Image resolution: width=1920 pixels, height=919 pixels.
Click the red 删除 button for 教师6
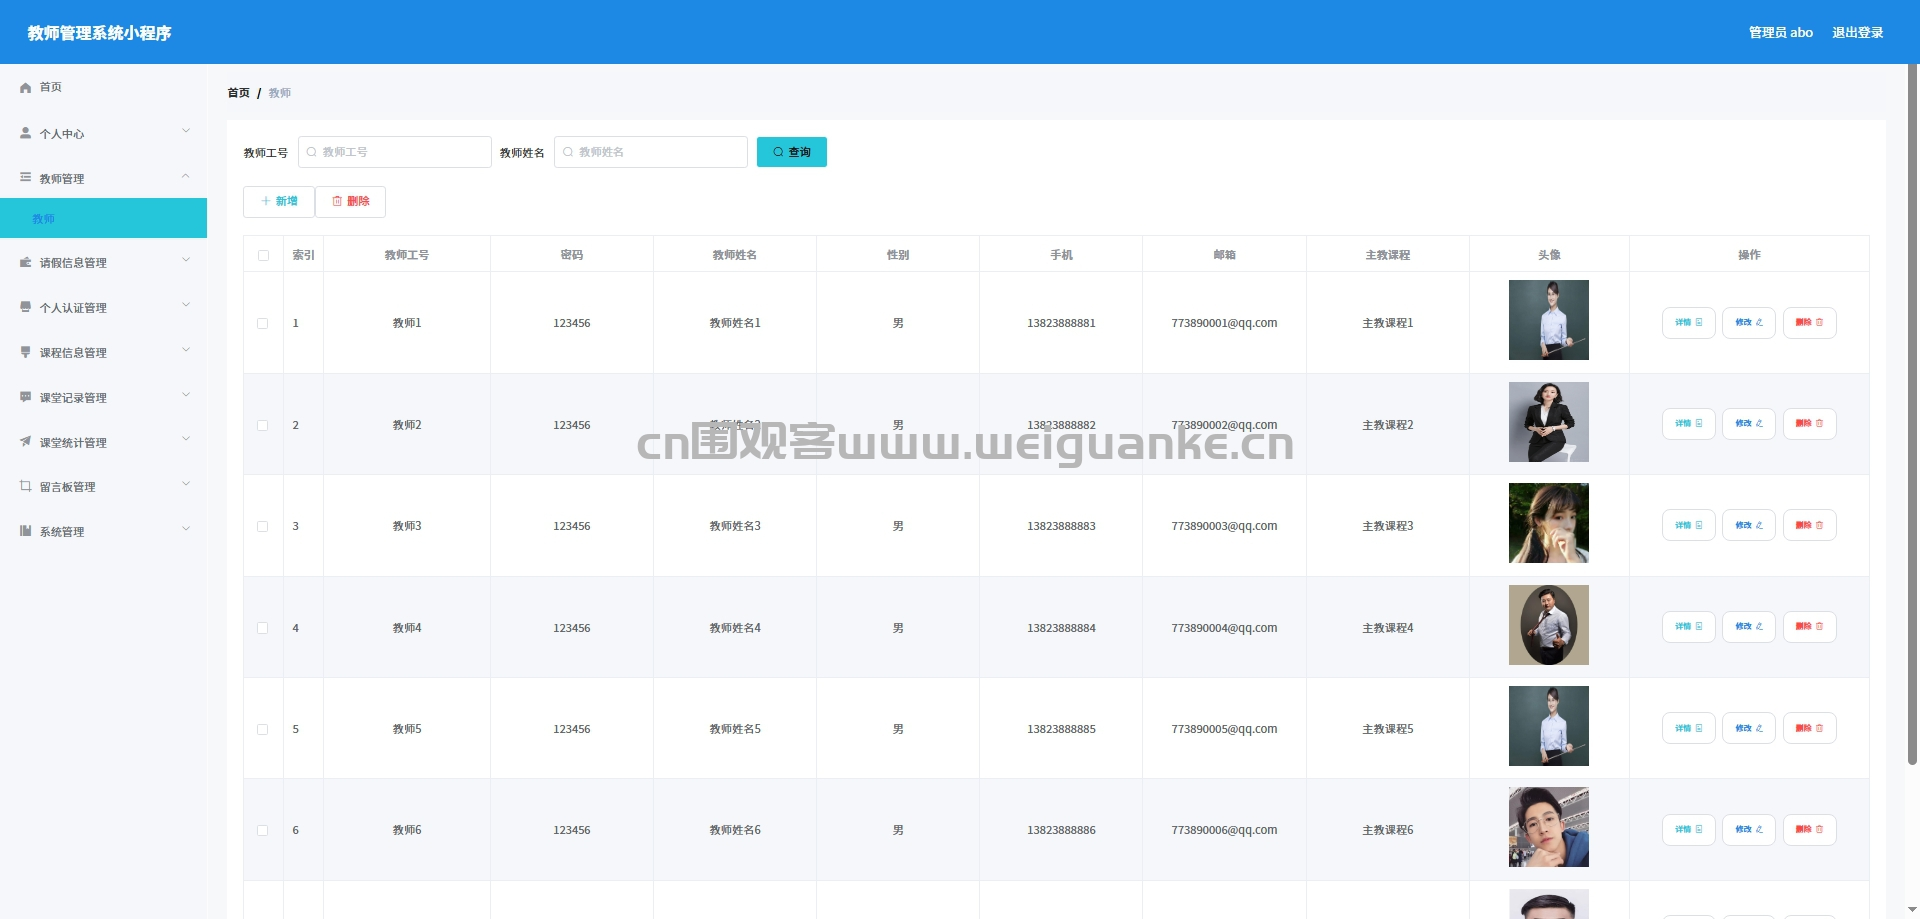pos(1809,830)
